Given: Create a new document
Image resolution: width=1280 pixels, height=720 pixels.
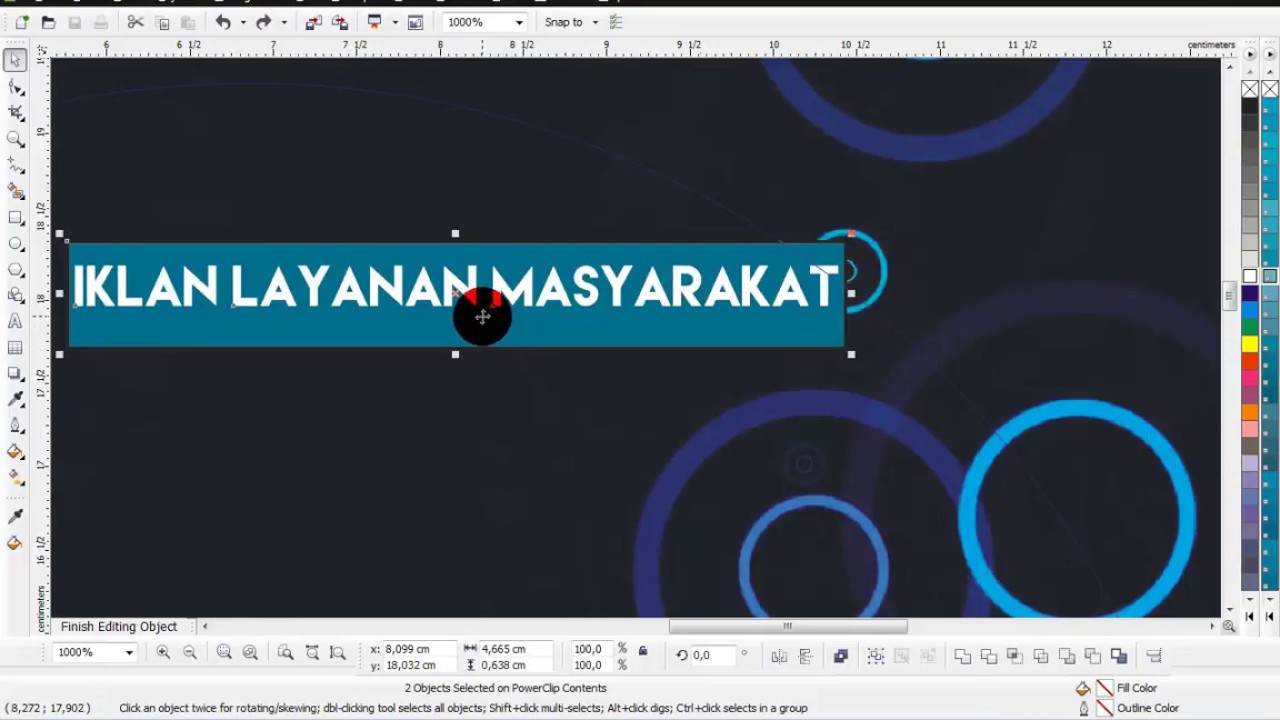Looking at the screenshot, I should [22, 22].
